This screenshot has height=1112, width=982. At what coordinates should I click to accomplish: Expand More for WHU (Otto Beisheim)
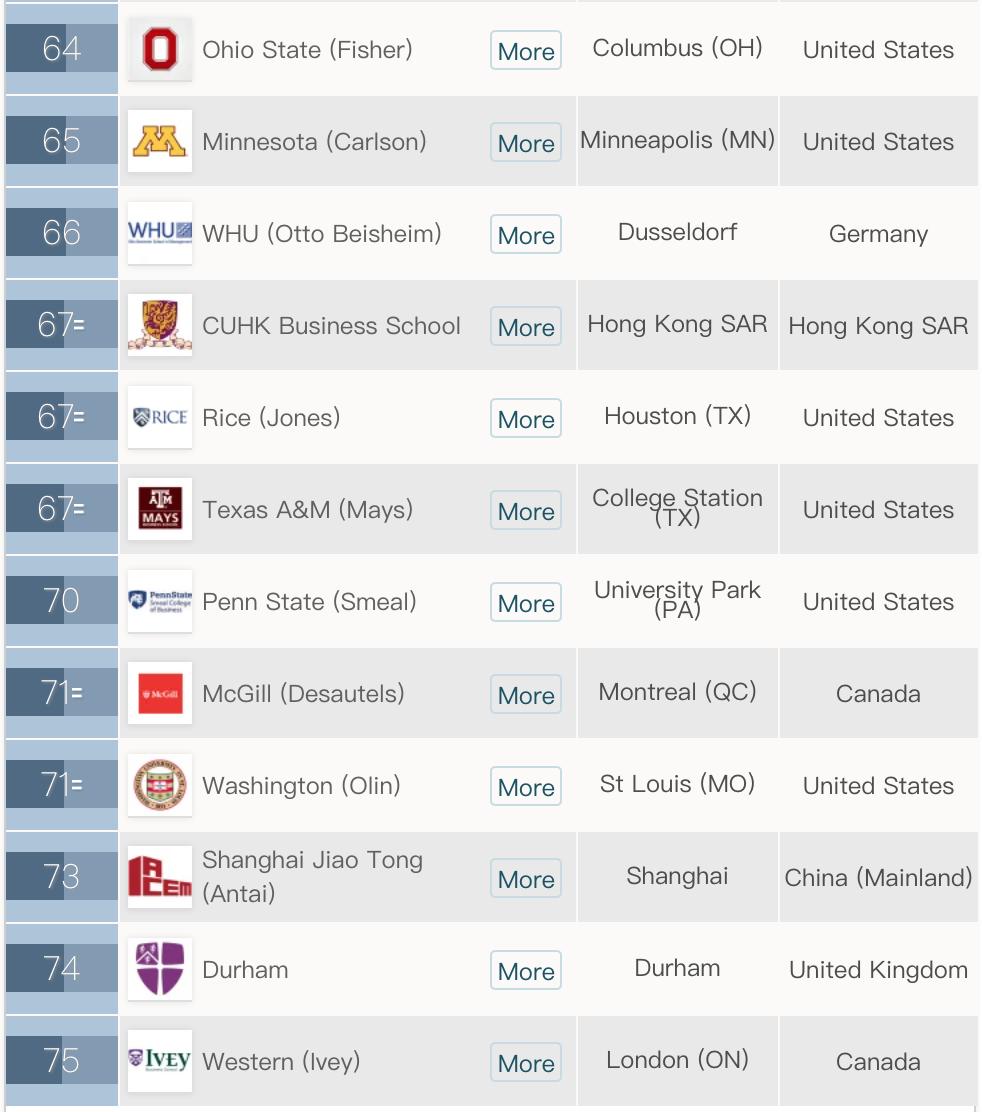[526, 235]
